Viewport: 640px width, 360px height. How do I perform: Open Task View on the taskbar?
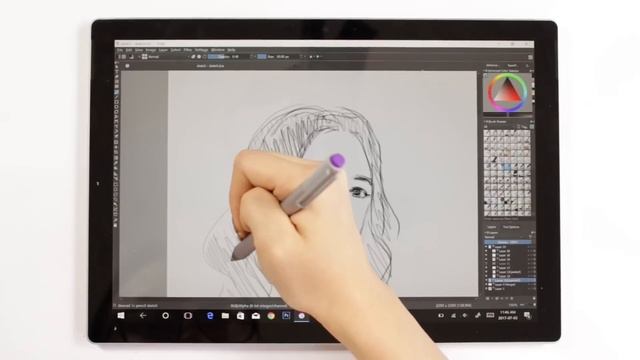point(188,316)
